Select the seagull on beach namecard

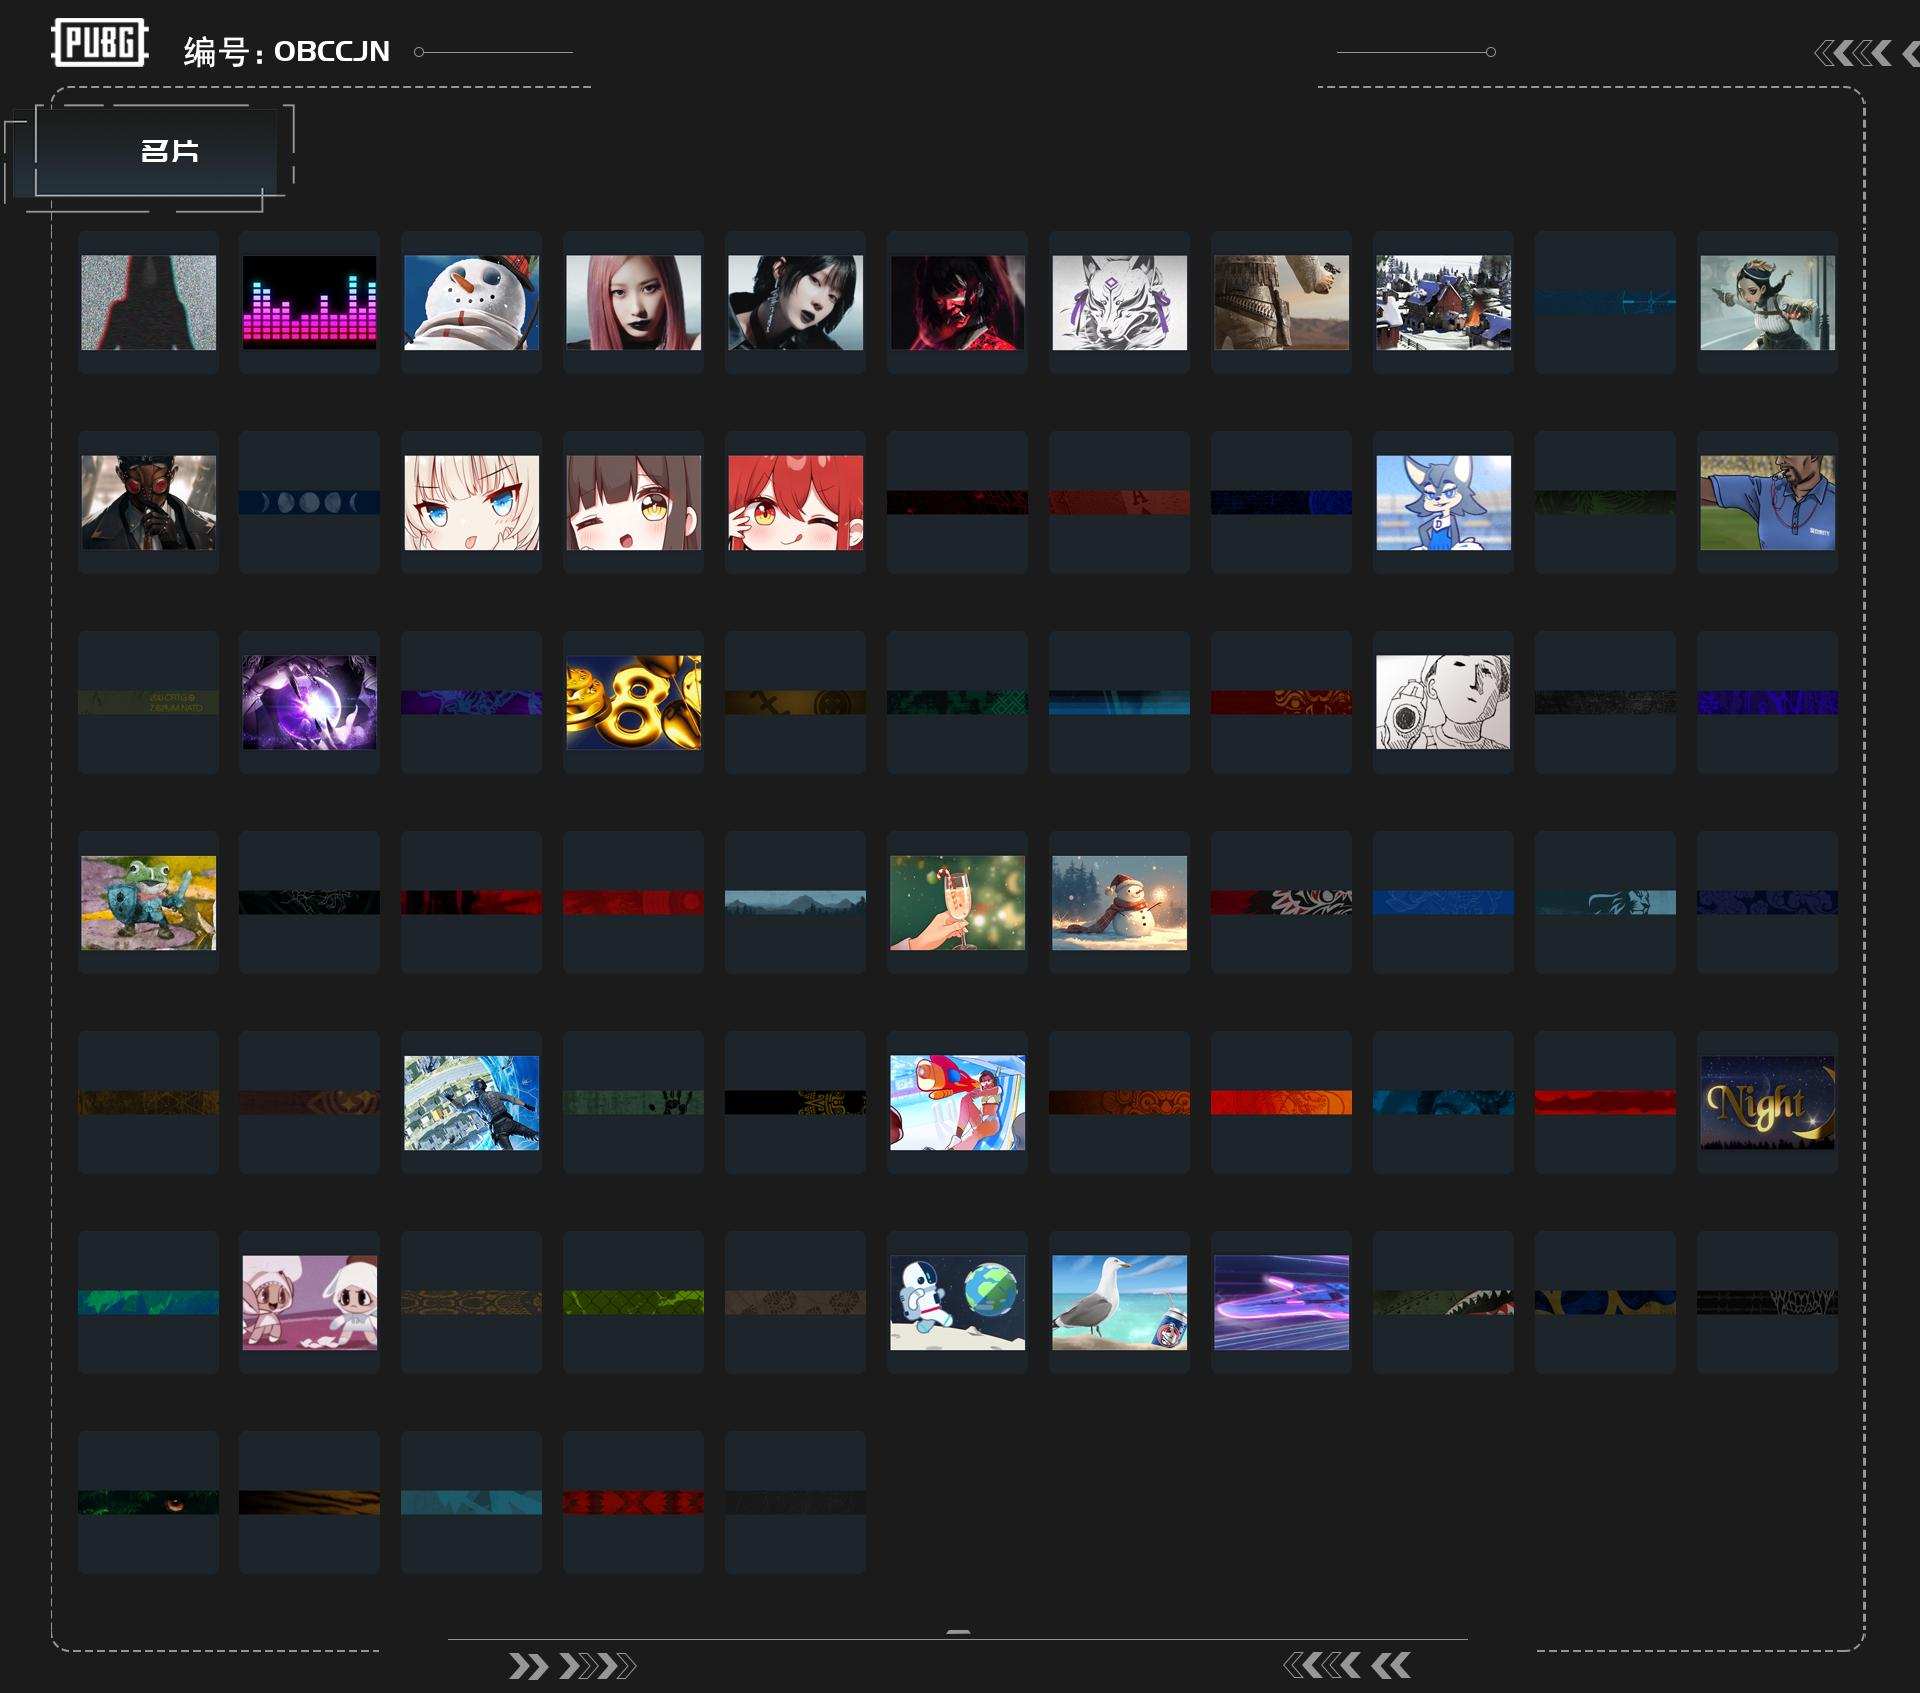click(1119, 1302)
